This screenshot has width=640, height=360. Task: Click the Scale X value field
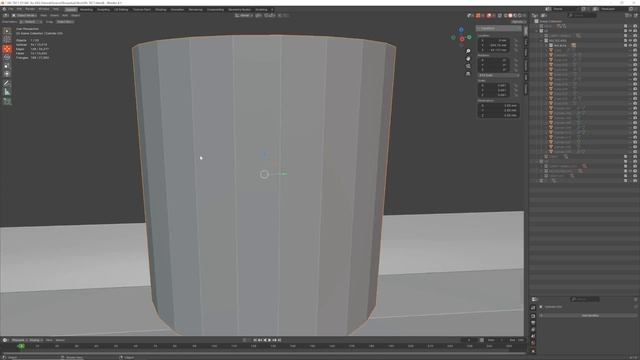[495, 85]
